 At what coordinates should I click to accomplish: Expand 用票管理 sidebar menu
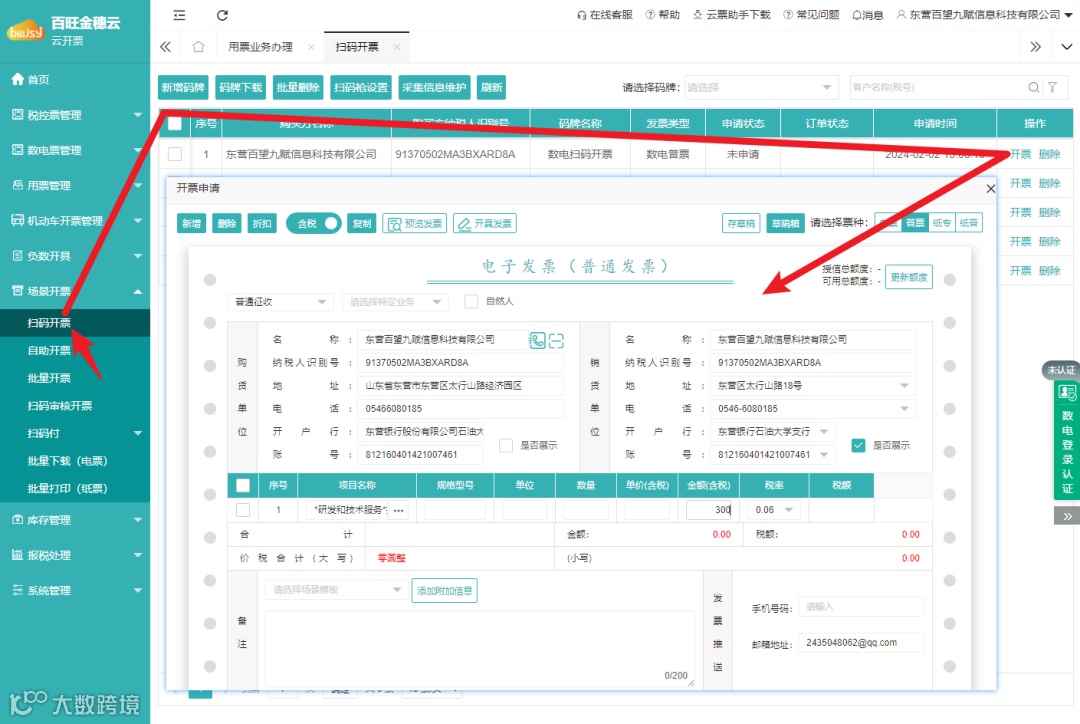coord(75,185)
